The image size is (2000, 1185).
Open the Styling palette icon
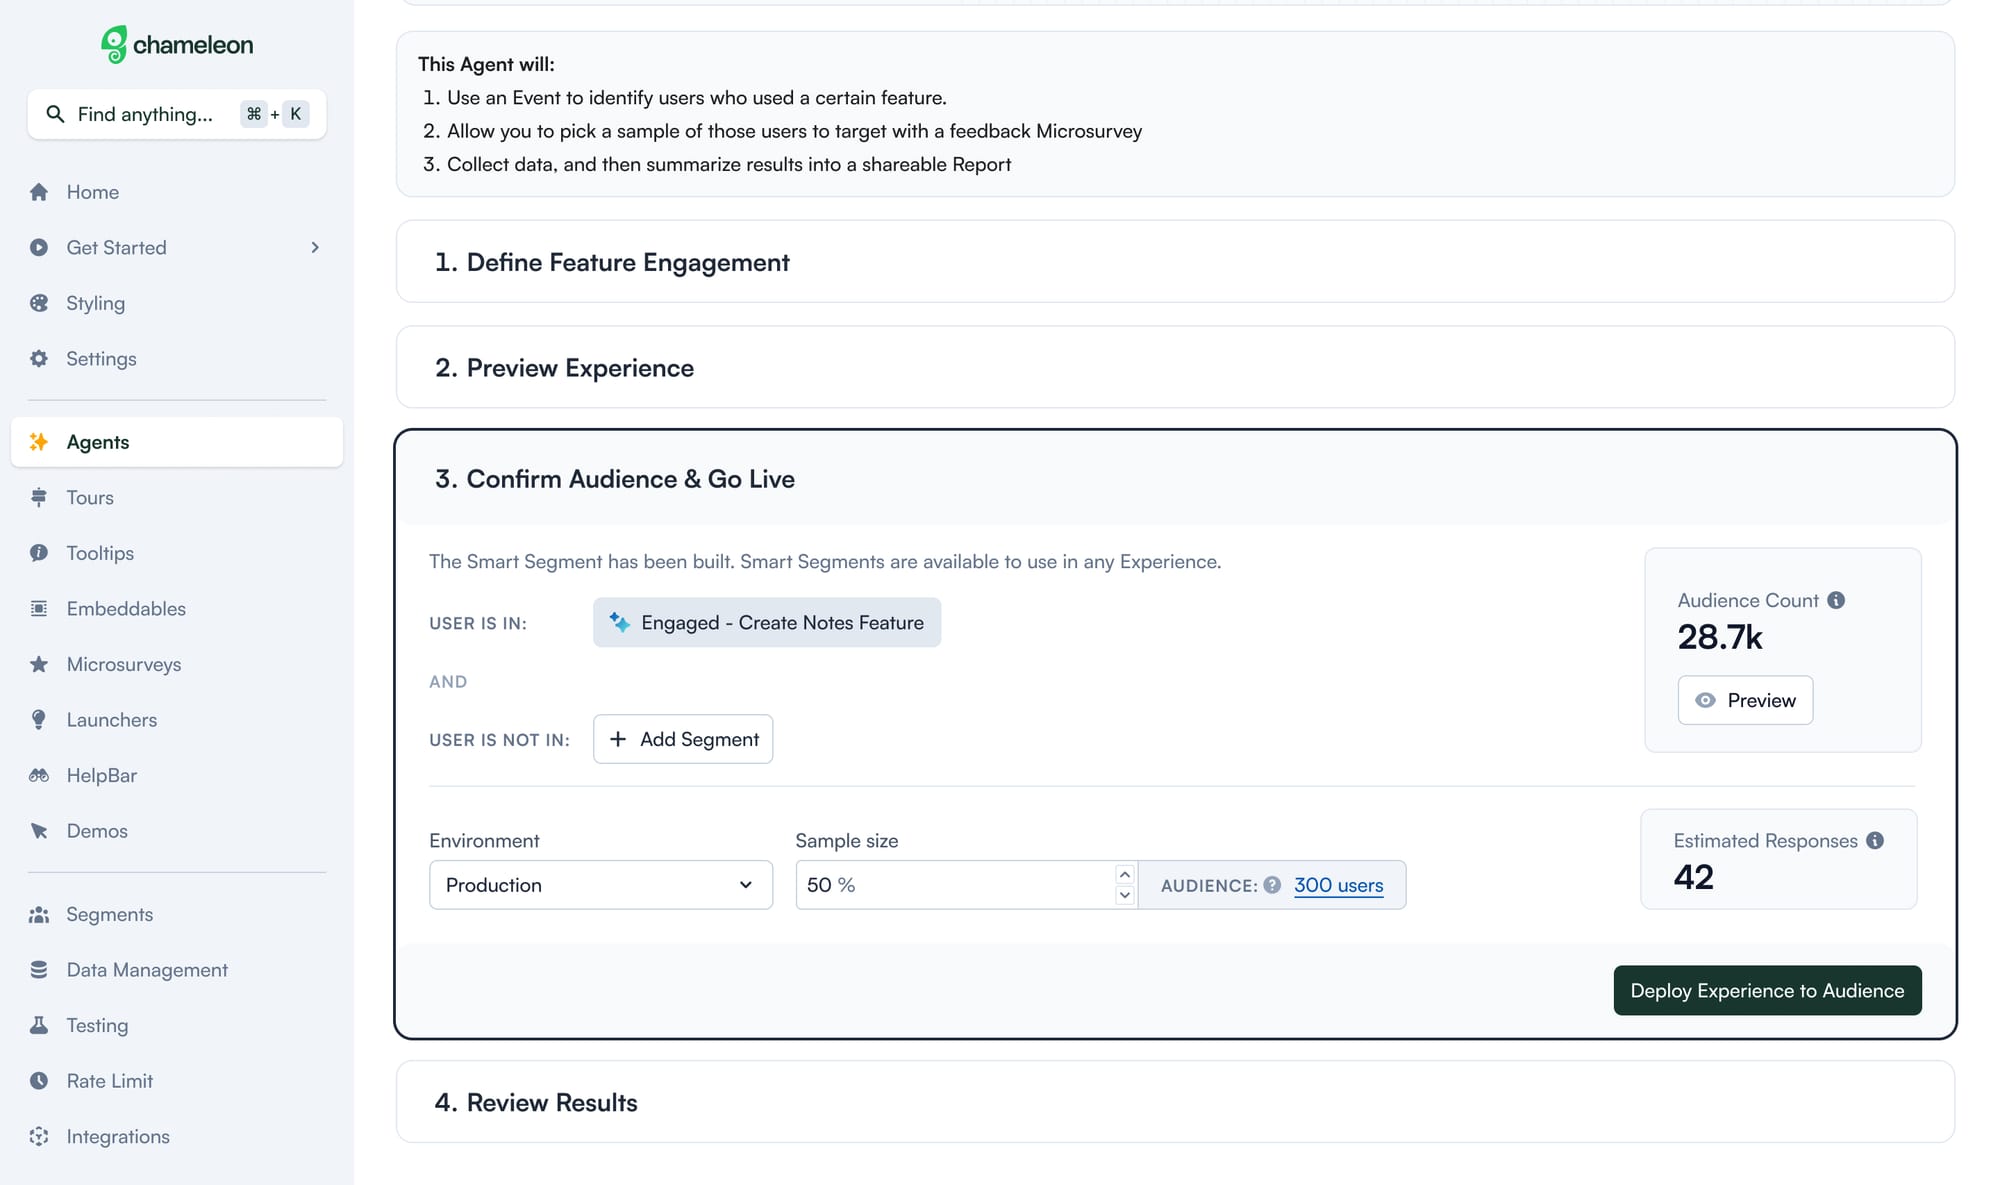pos(39,303)
